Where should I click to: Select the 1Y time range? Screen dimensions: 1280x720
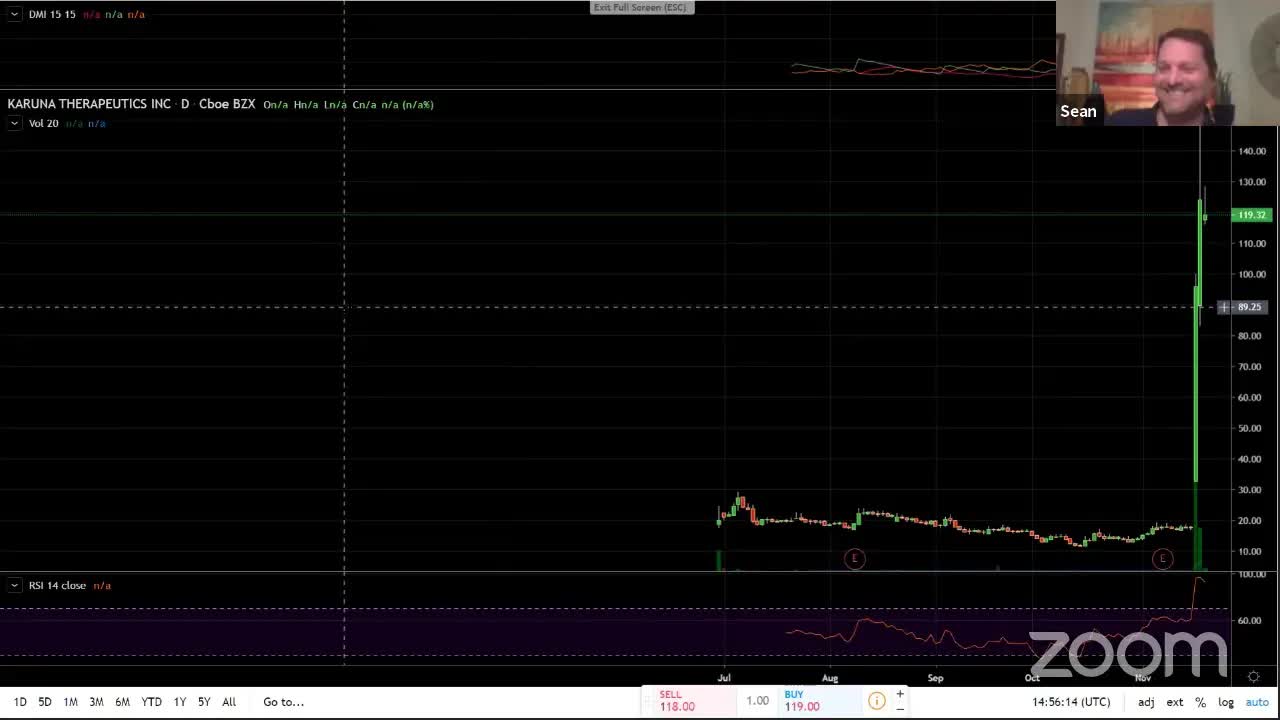click(180, 702)
